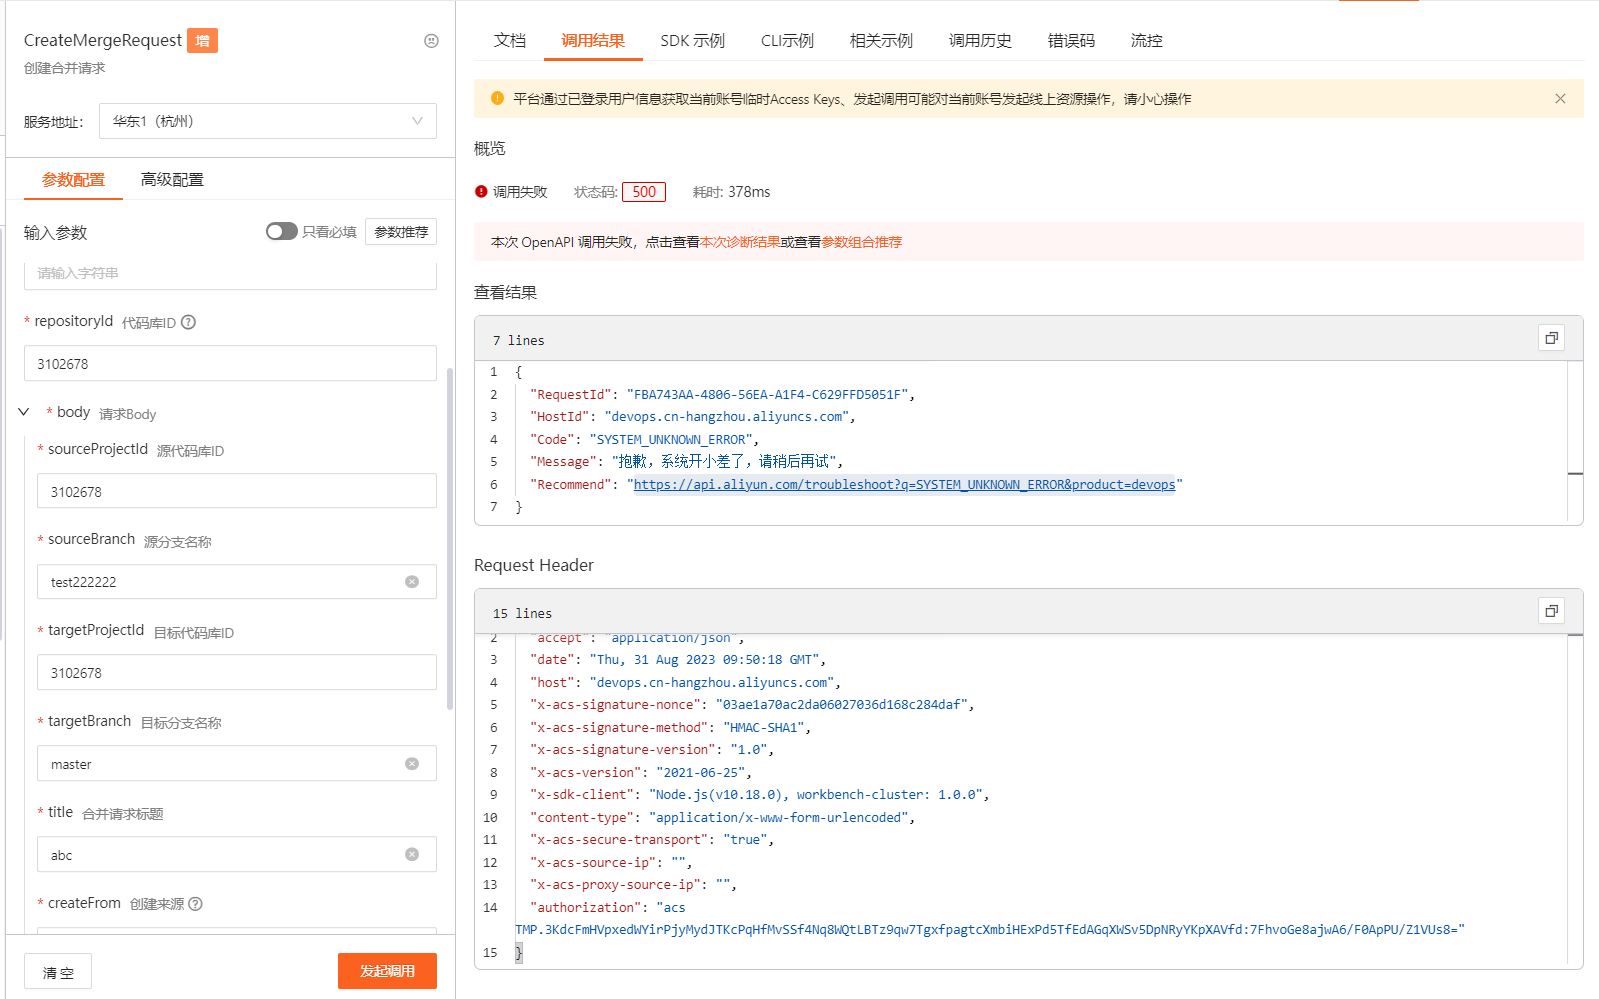This screenshot has width=1599, height=999.
Task: Copy the Request Header JSON with the copy icon
Action: pyautogui.click(x=1551, y=611)
